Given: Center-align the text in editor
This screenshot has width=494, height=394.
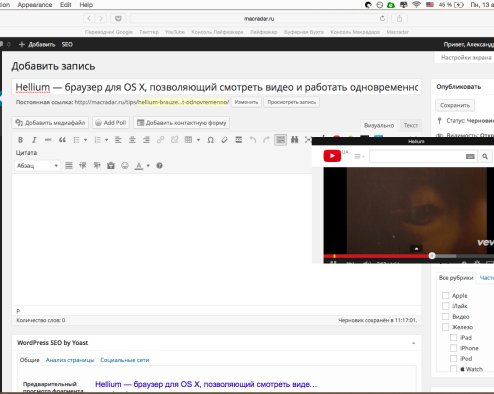Looking at the screenshot, I should point(132,140).
